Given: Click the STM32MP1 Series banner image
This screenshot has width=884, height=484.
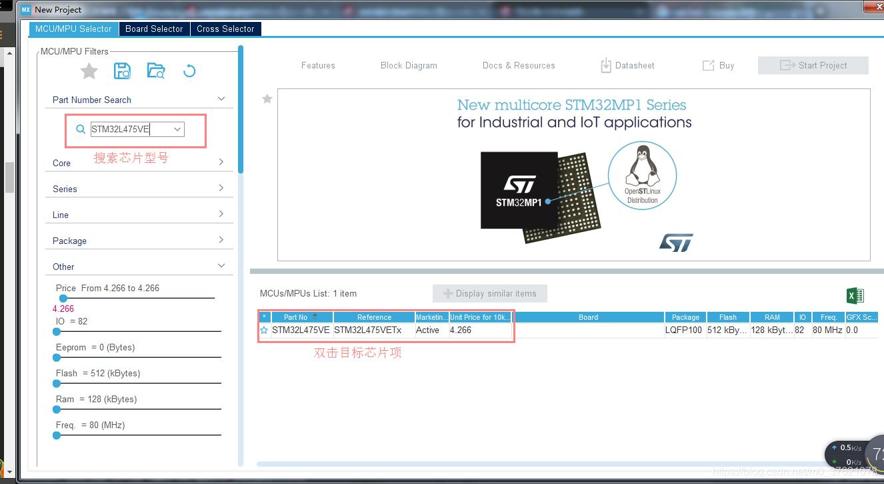Looking at the screenshot, I should pyautogui.click(x=574, y=175).
